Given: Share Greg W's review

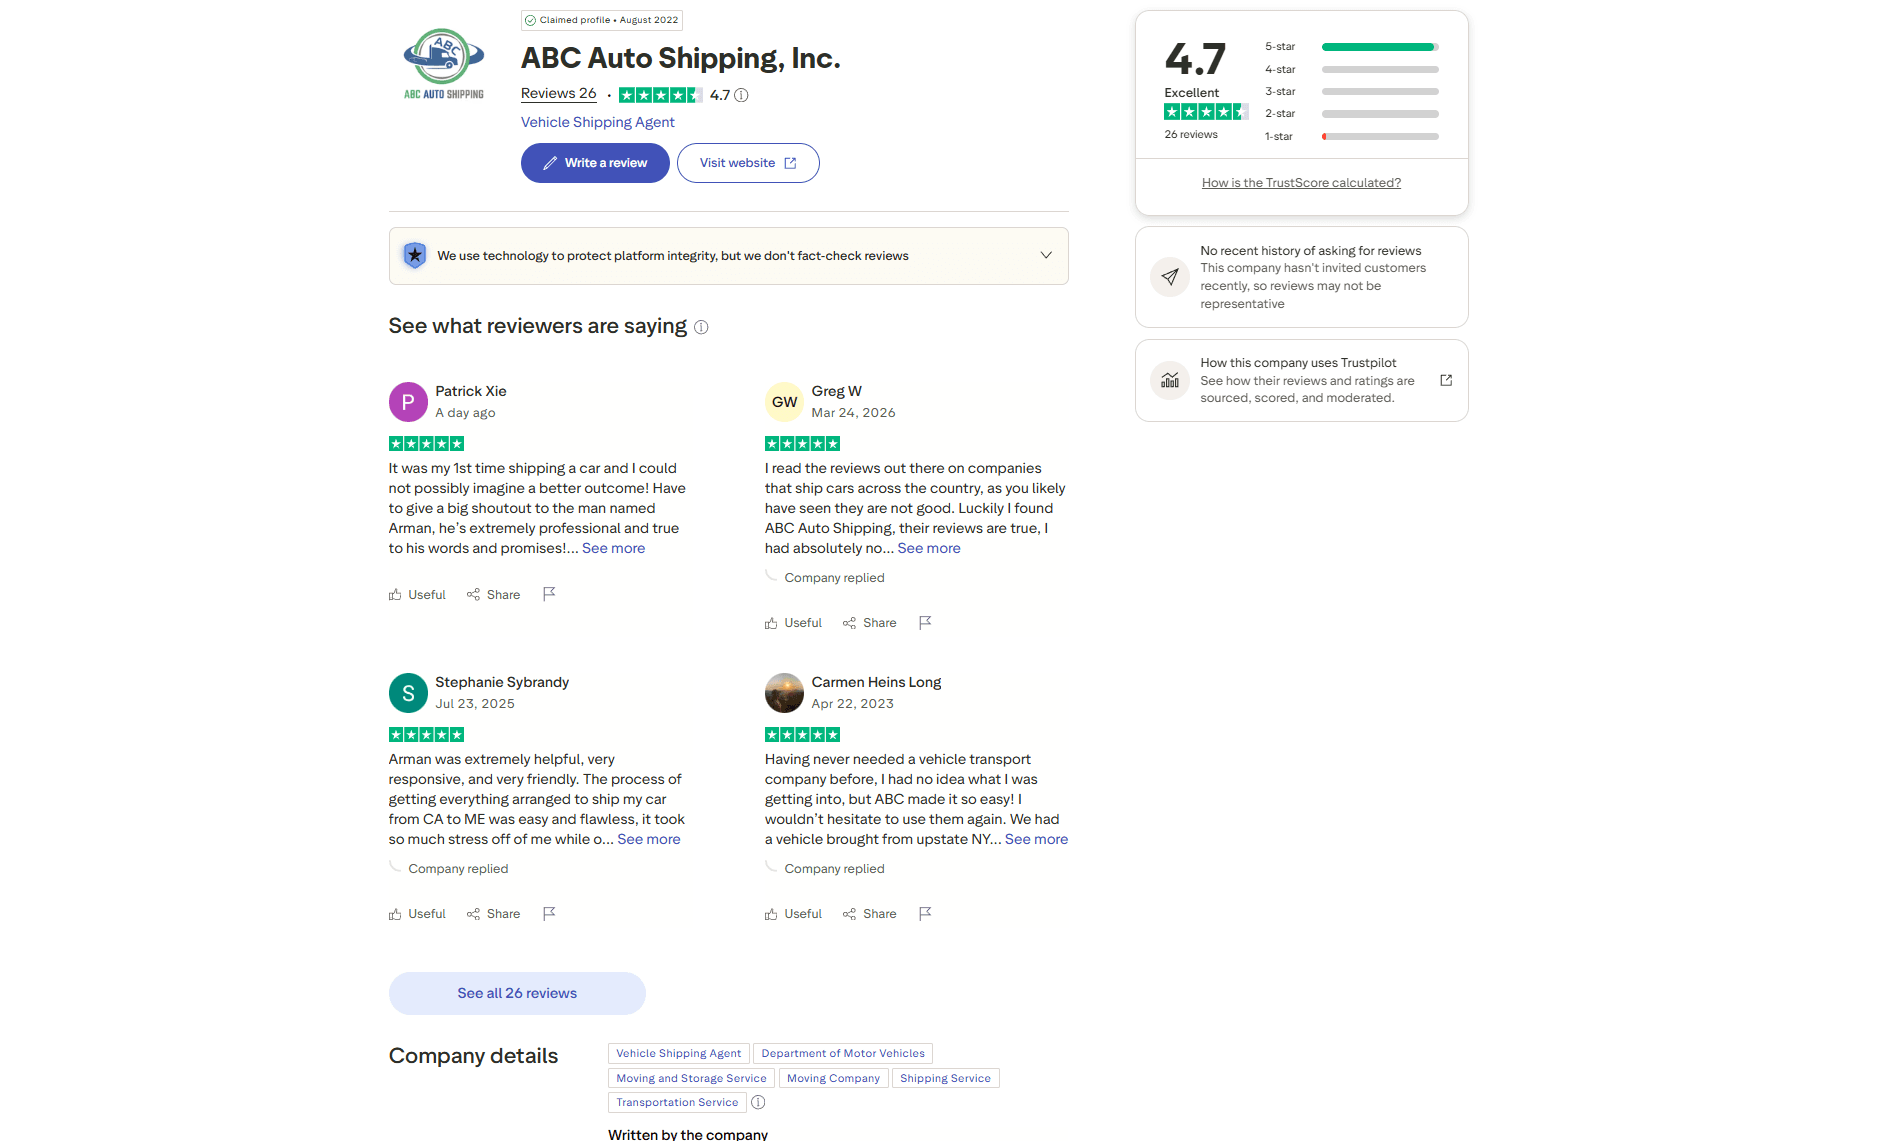Looking at the screenshot, I should [x=869, y=623].
